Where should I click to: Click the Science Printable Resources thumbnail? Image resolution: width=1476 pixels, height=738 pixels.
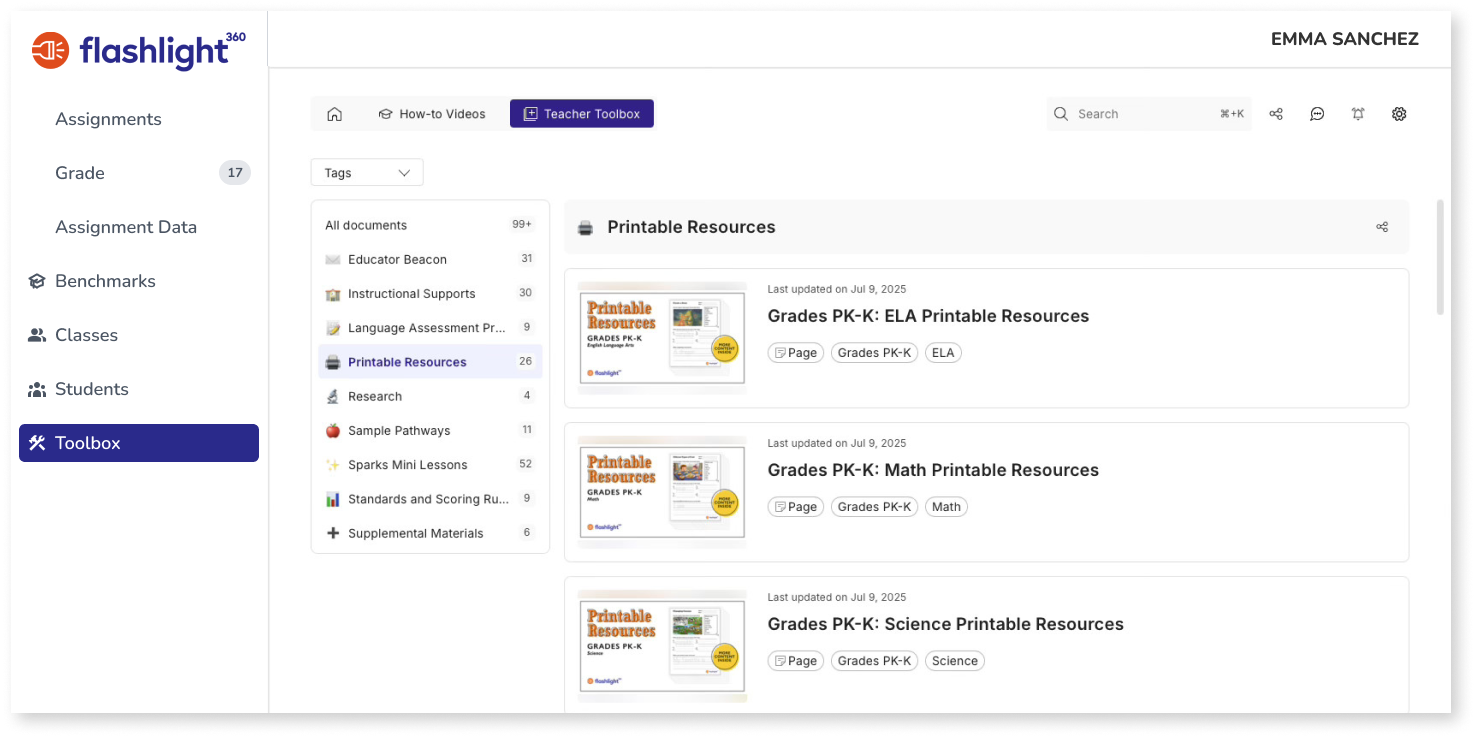coord(662,646)
